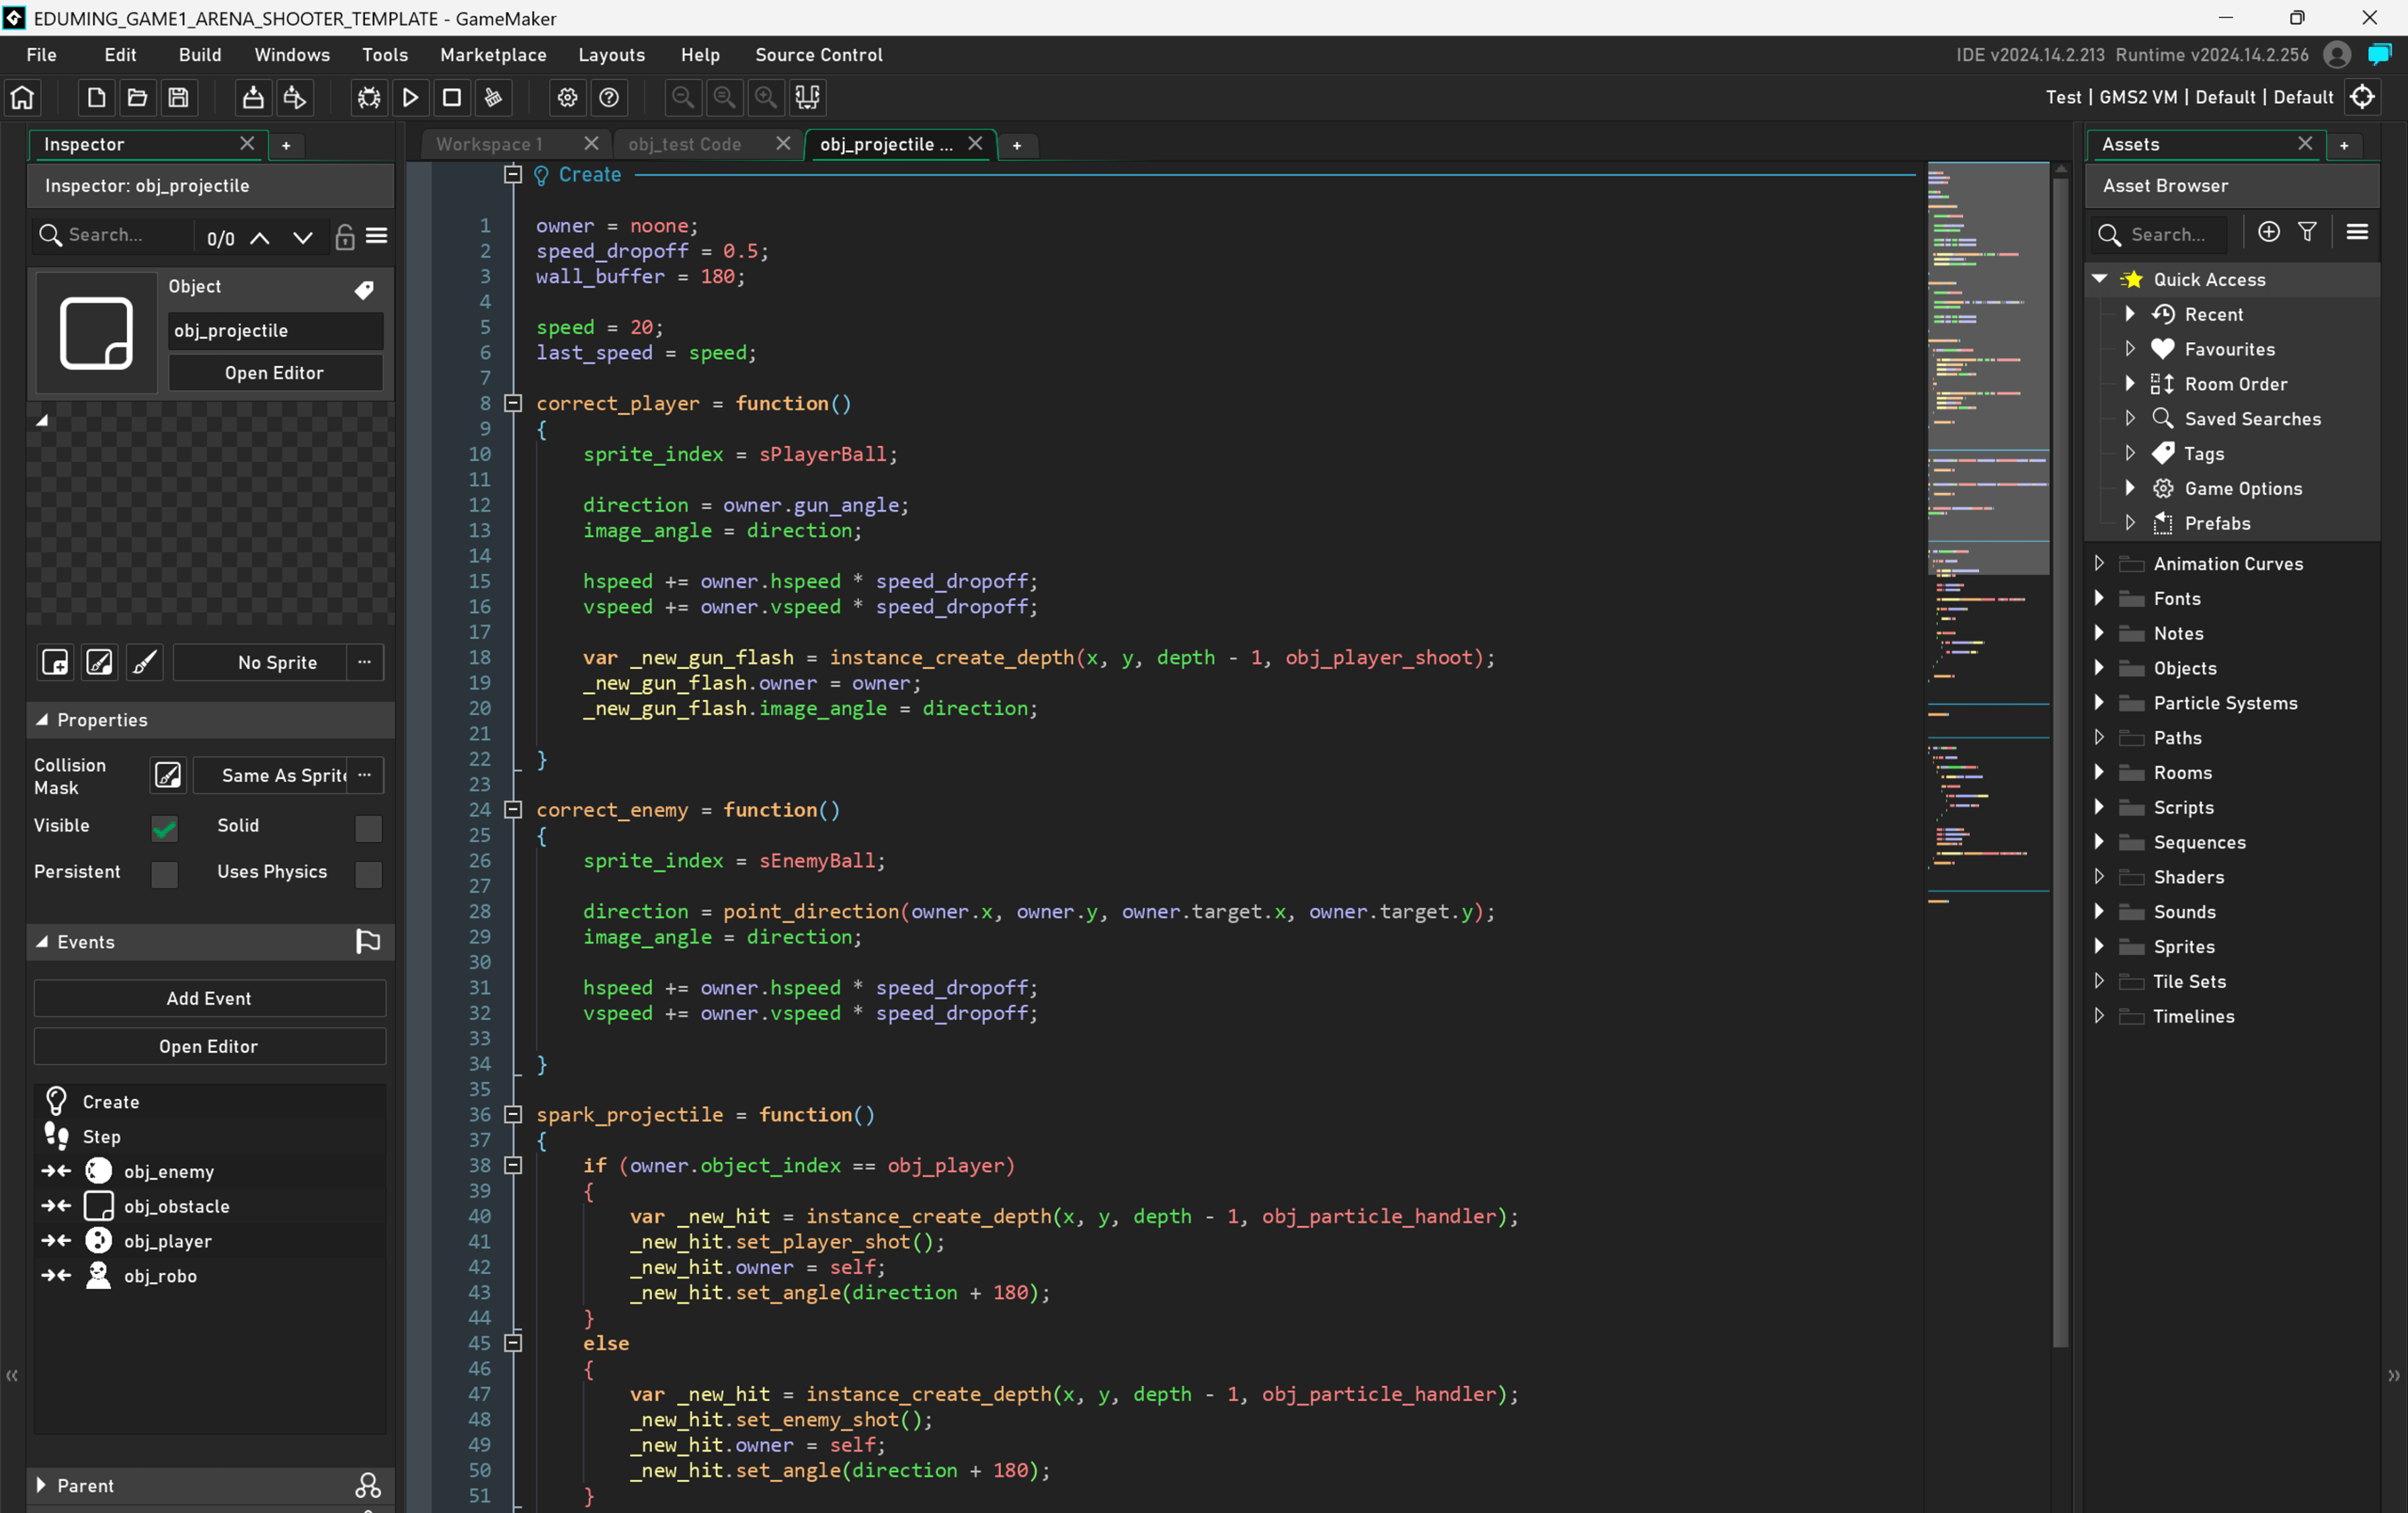The width and height of the screenshot is (2408, 1513).
Task: Click the Home start page icon
Action: pos(22,97)
